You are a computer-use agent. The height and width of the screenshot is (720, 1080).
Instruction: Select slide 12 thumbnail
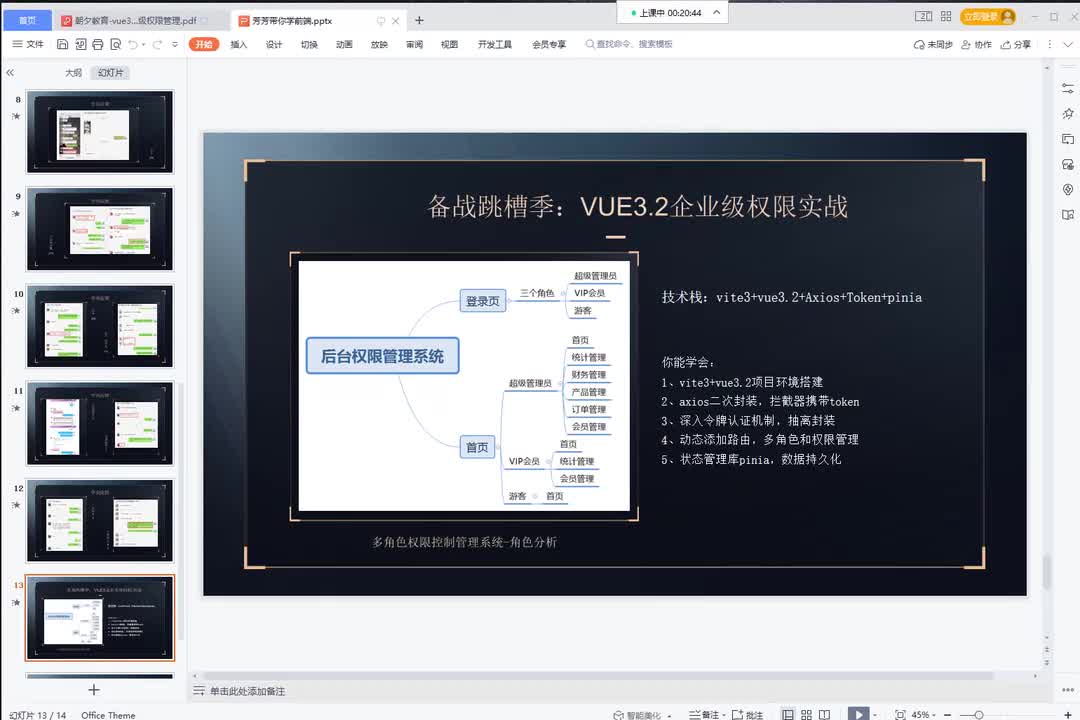(100, 521)
